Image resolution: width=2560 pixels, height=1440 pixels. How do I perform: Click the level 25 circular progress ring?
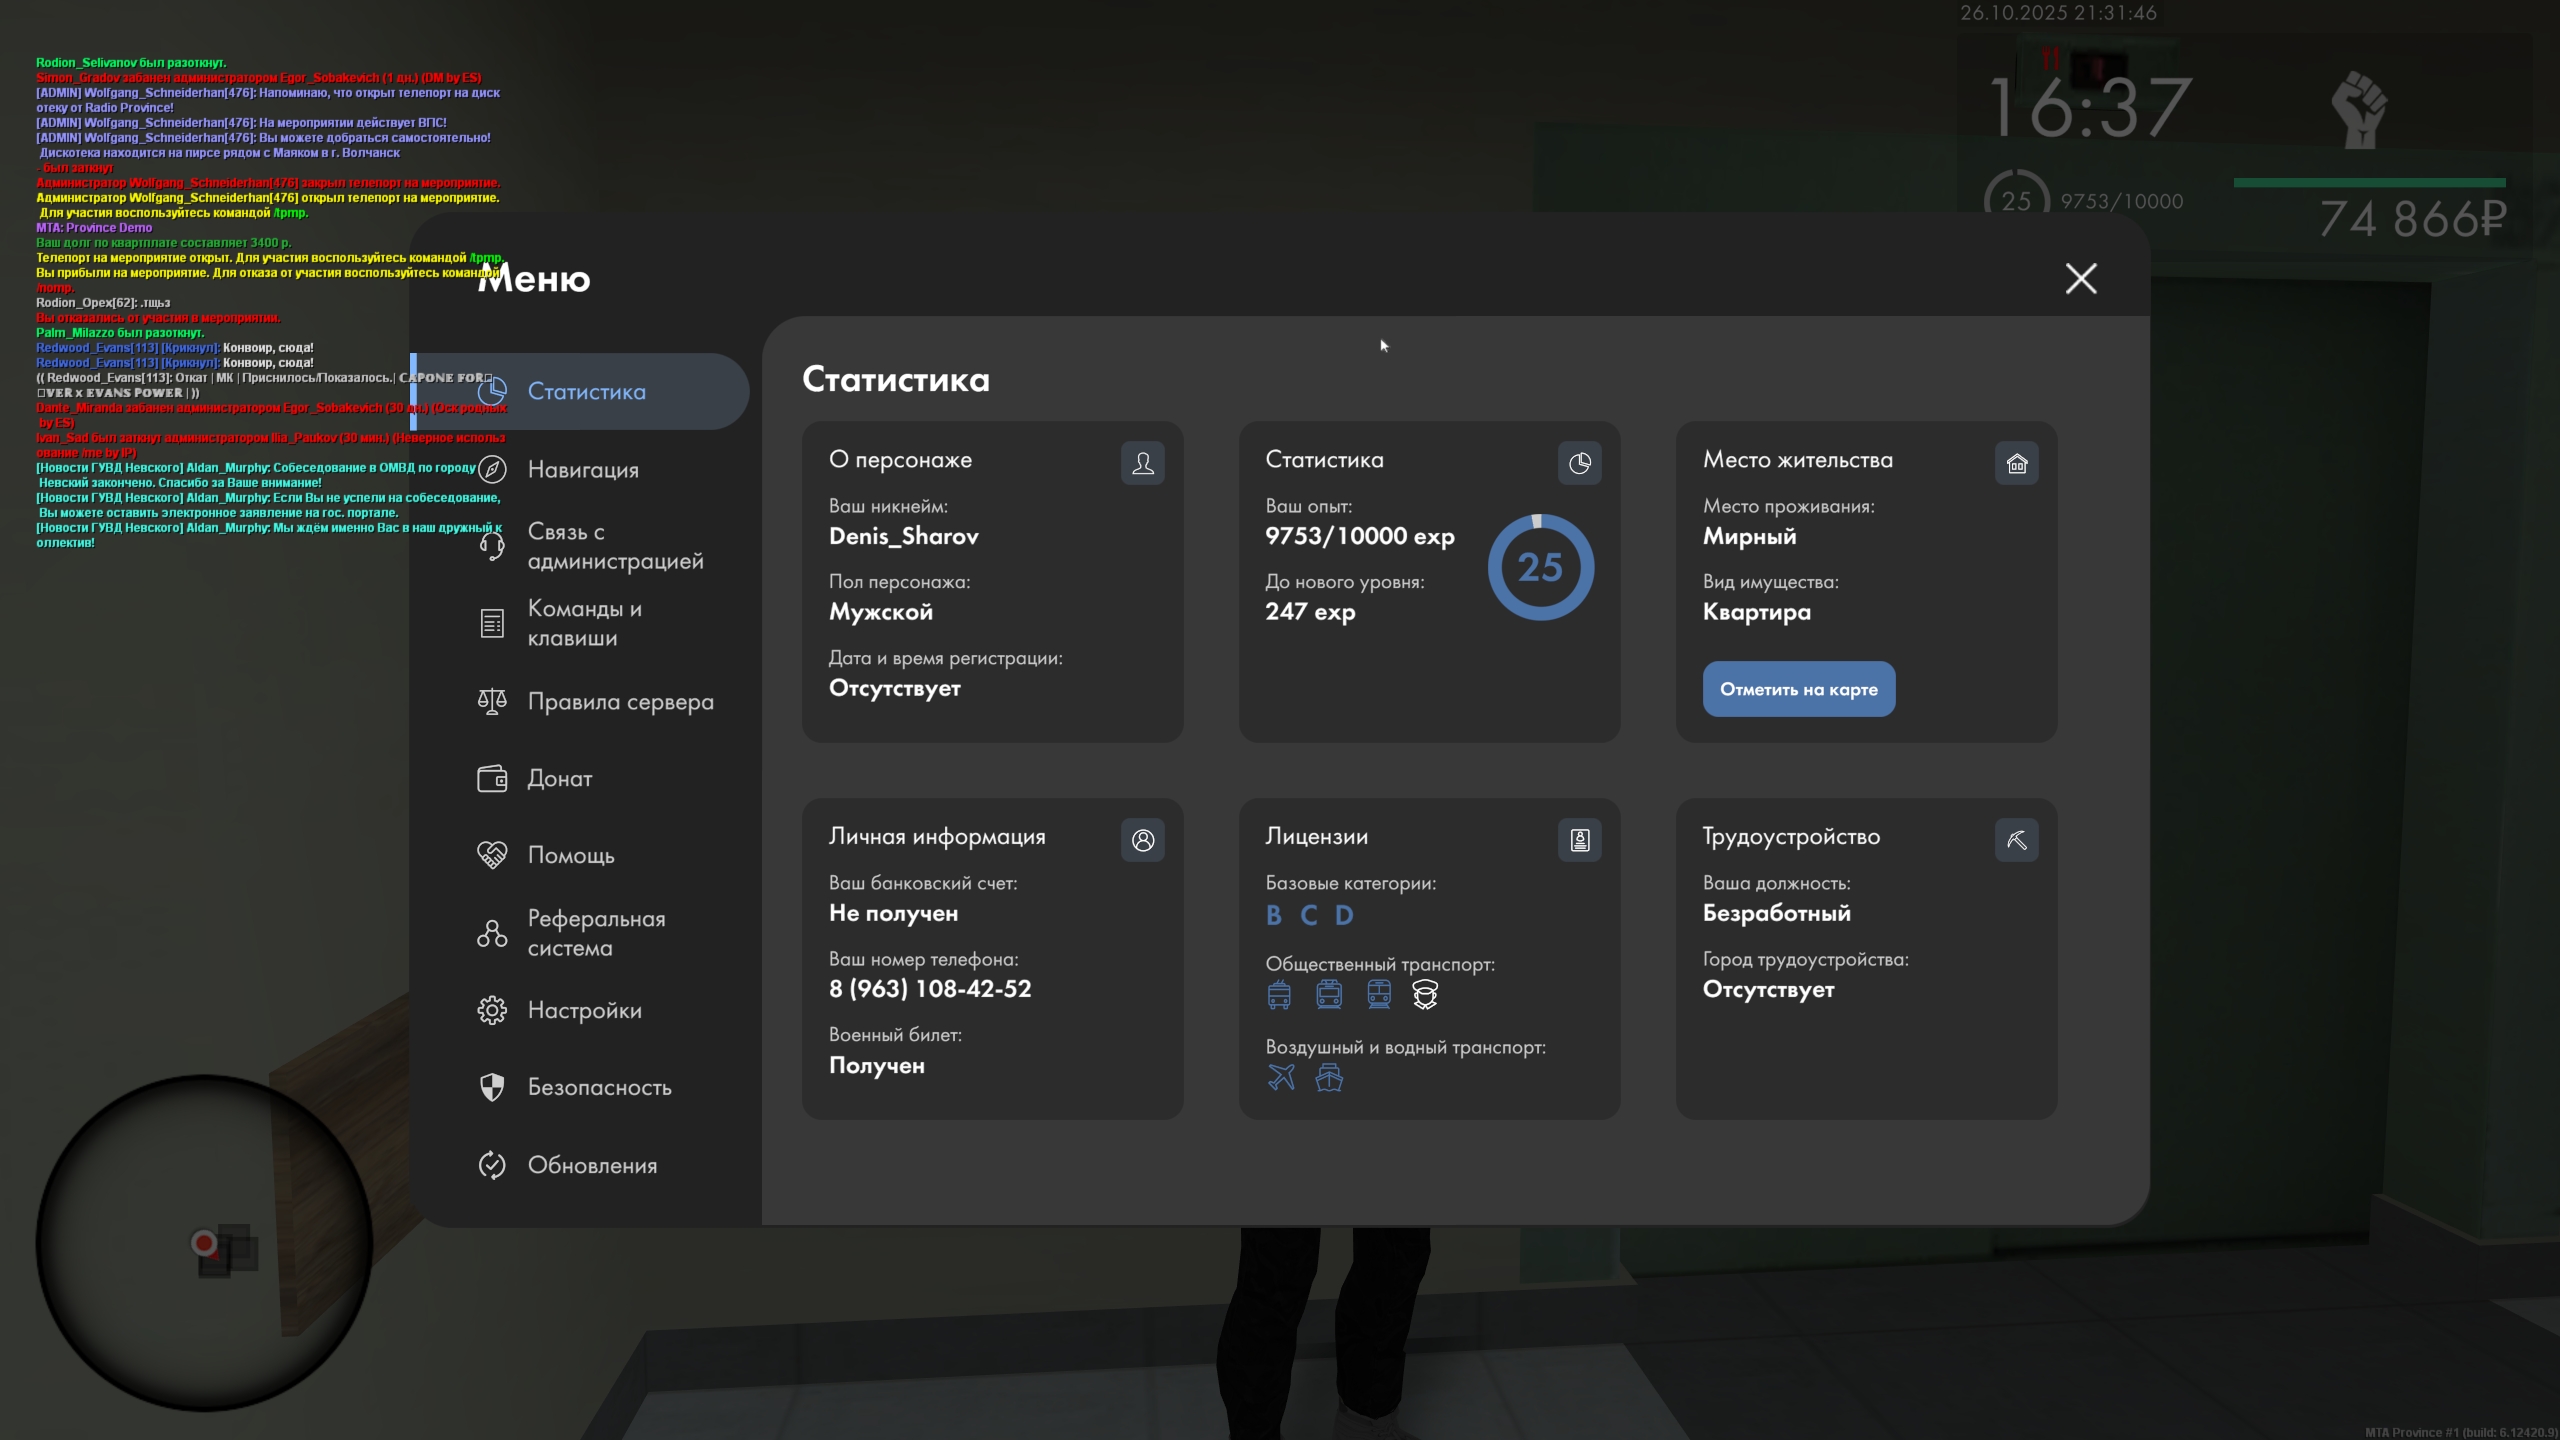(x=1540, y=567)
